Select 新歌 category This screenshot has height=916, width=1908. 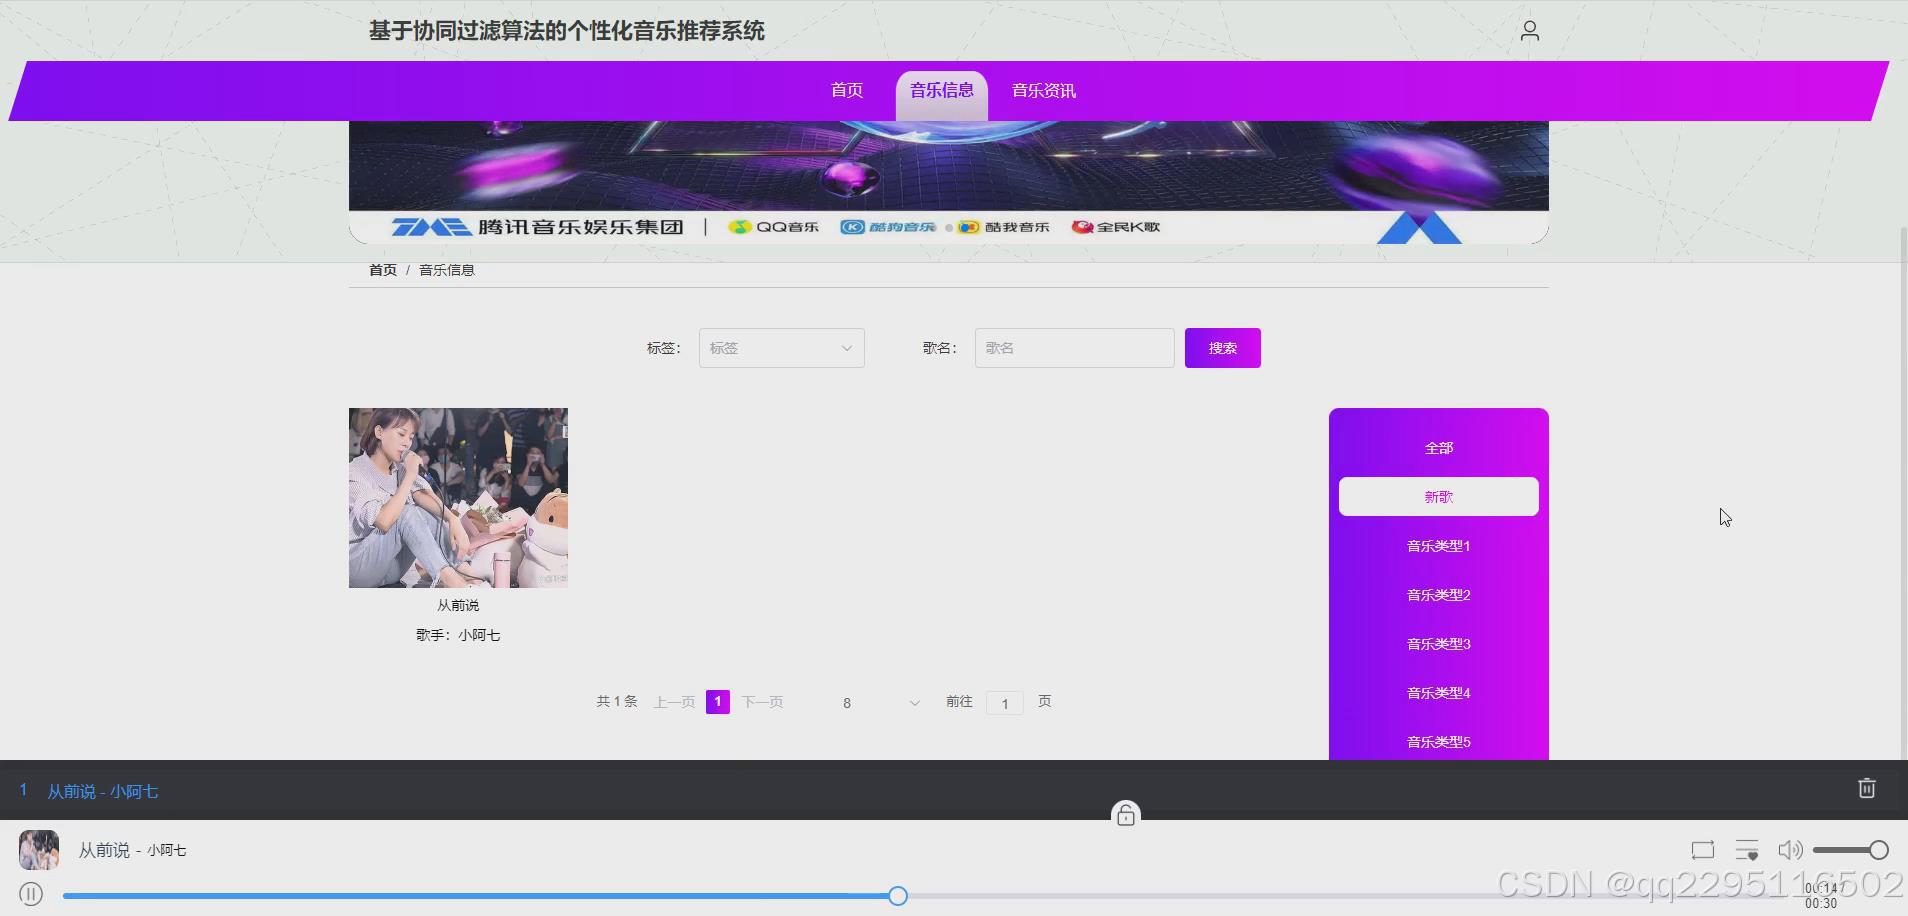coord(1438,497)
